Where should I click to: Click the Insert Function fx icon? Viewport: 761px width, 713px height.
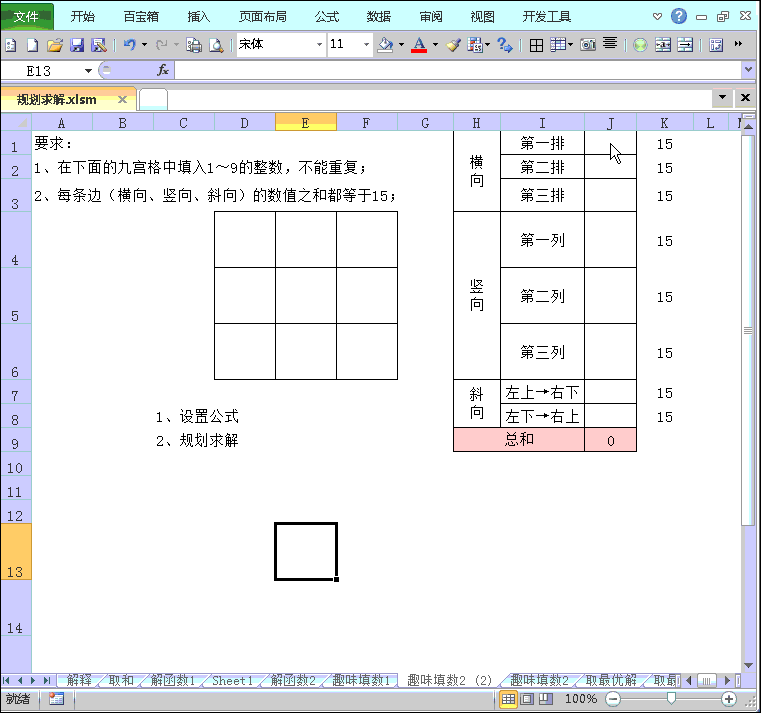tap(163, 70)
